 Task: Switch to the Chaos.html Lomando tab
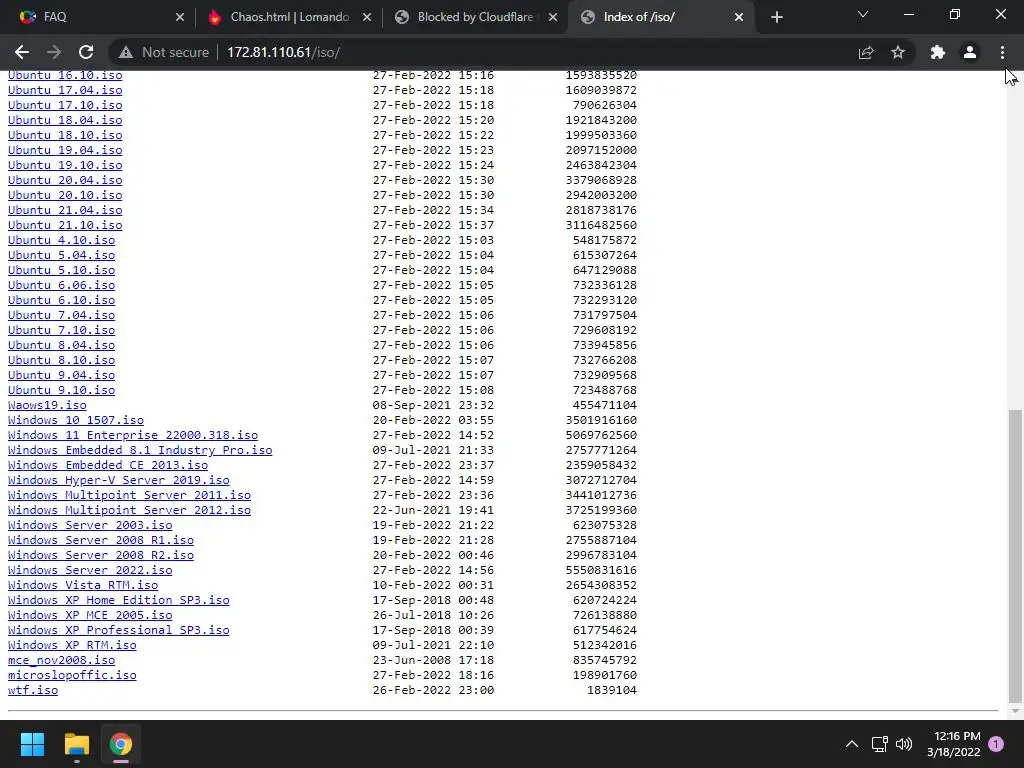(289, 17)
